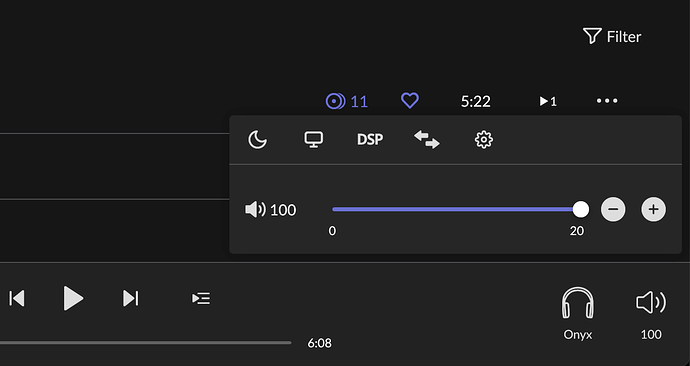
Task: Click the sleep timer moon icon
Action: [257, 140]
